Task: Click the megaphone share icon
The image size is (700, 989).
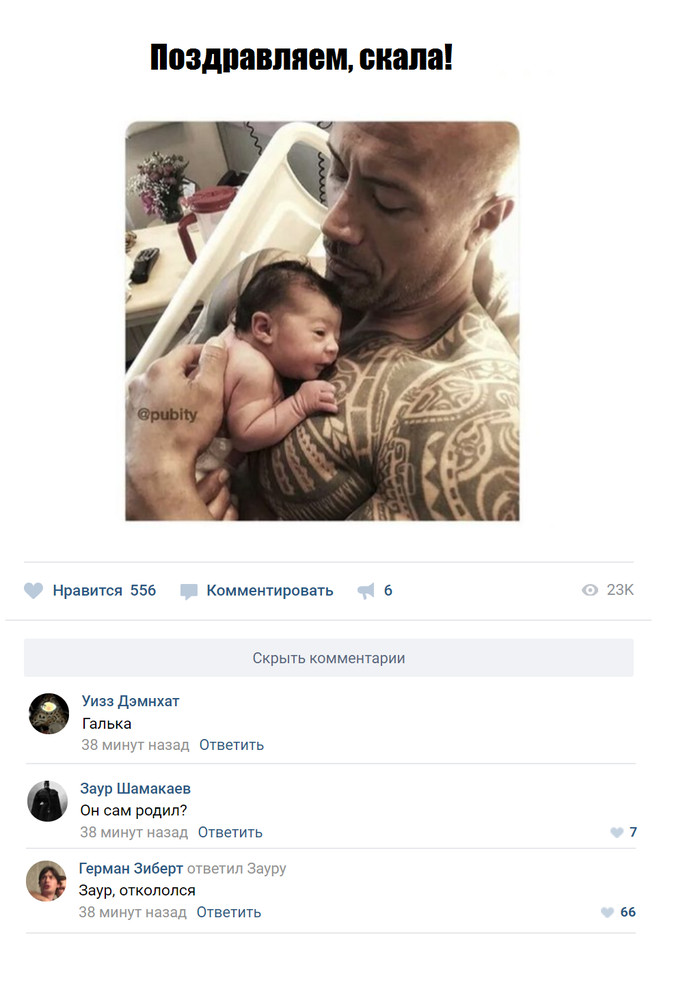Action: [366, 590]
